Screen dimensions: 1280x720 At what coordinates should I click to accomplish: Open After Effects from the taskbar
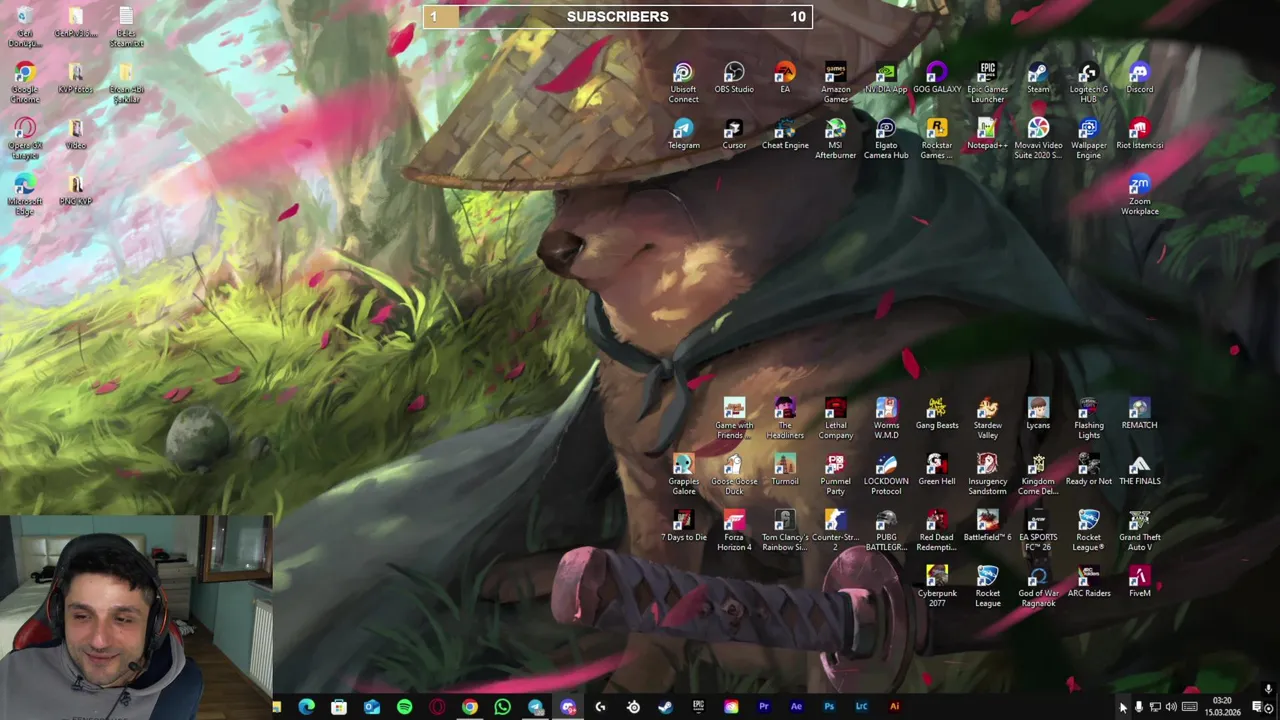796,707
